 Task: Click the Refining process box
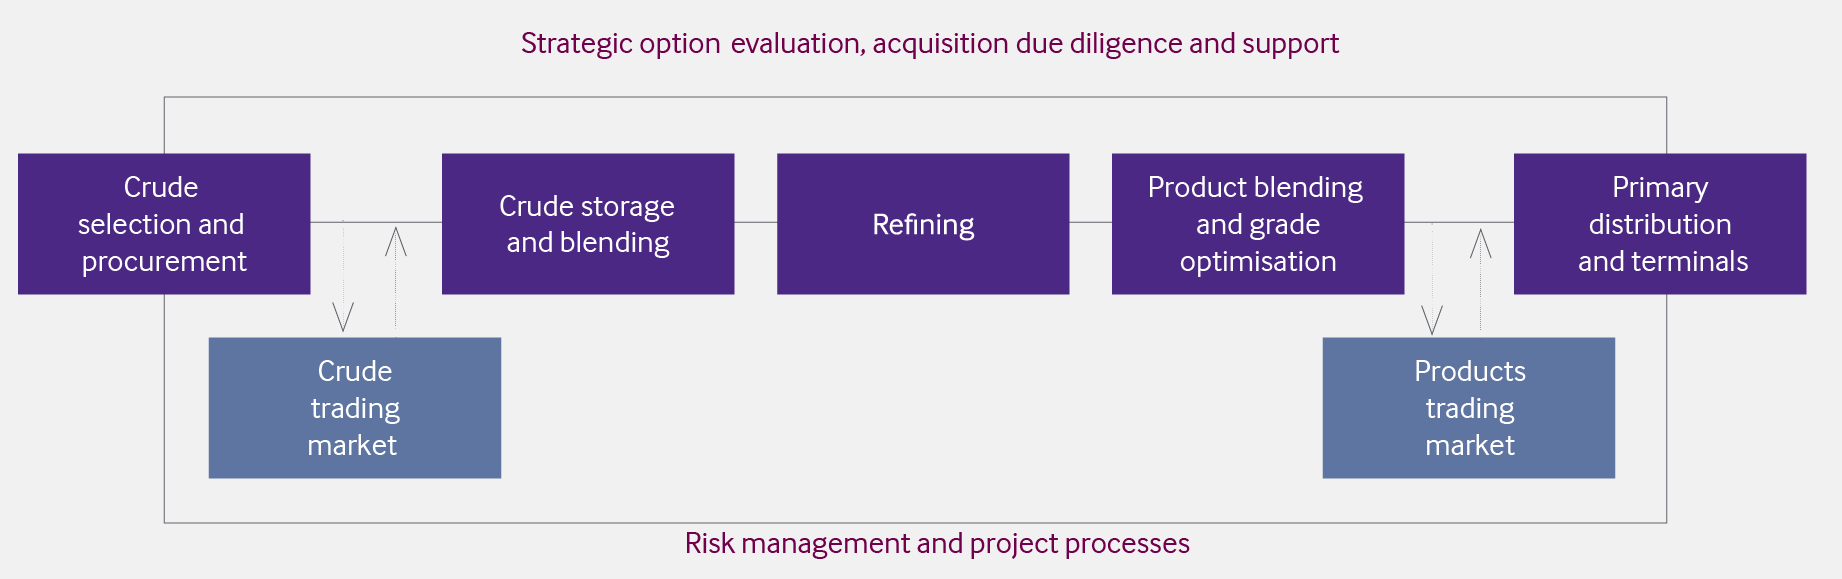point(923,224)
